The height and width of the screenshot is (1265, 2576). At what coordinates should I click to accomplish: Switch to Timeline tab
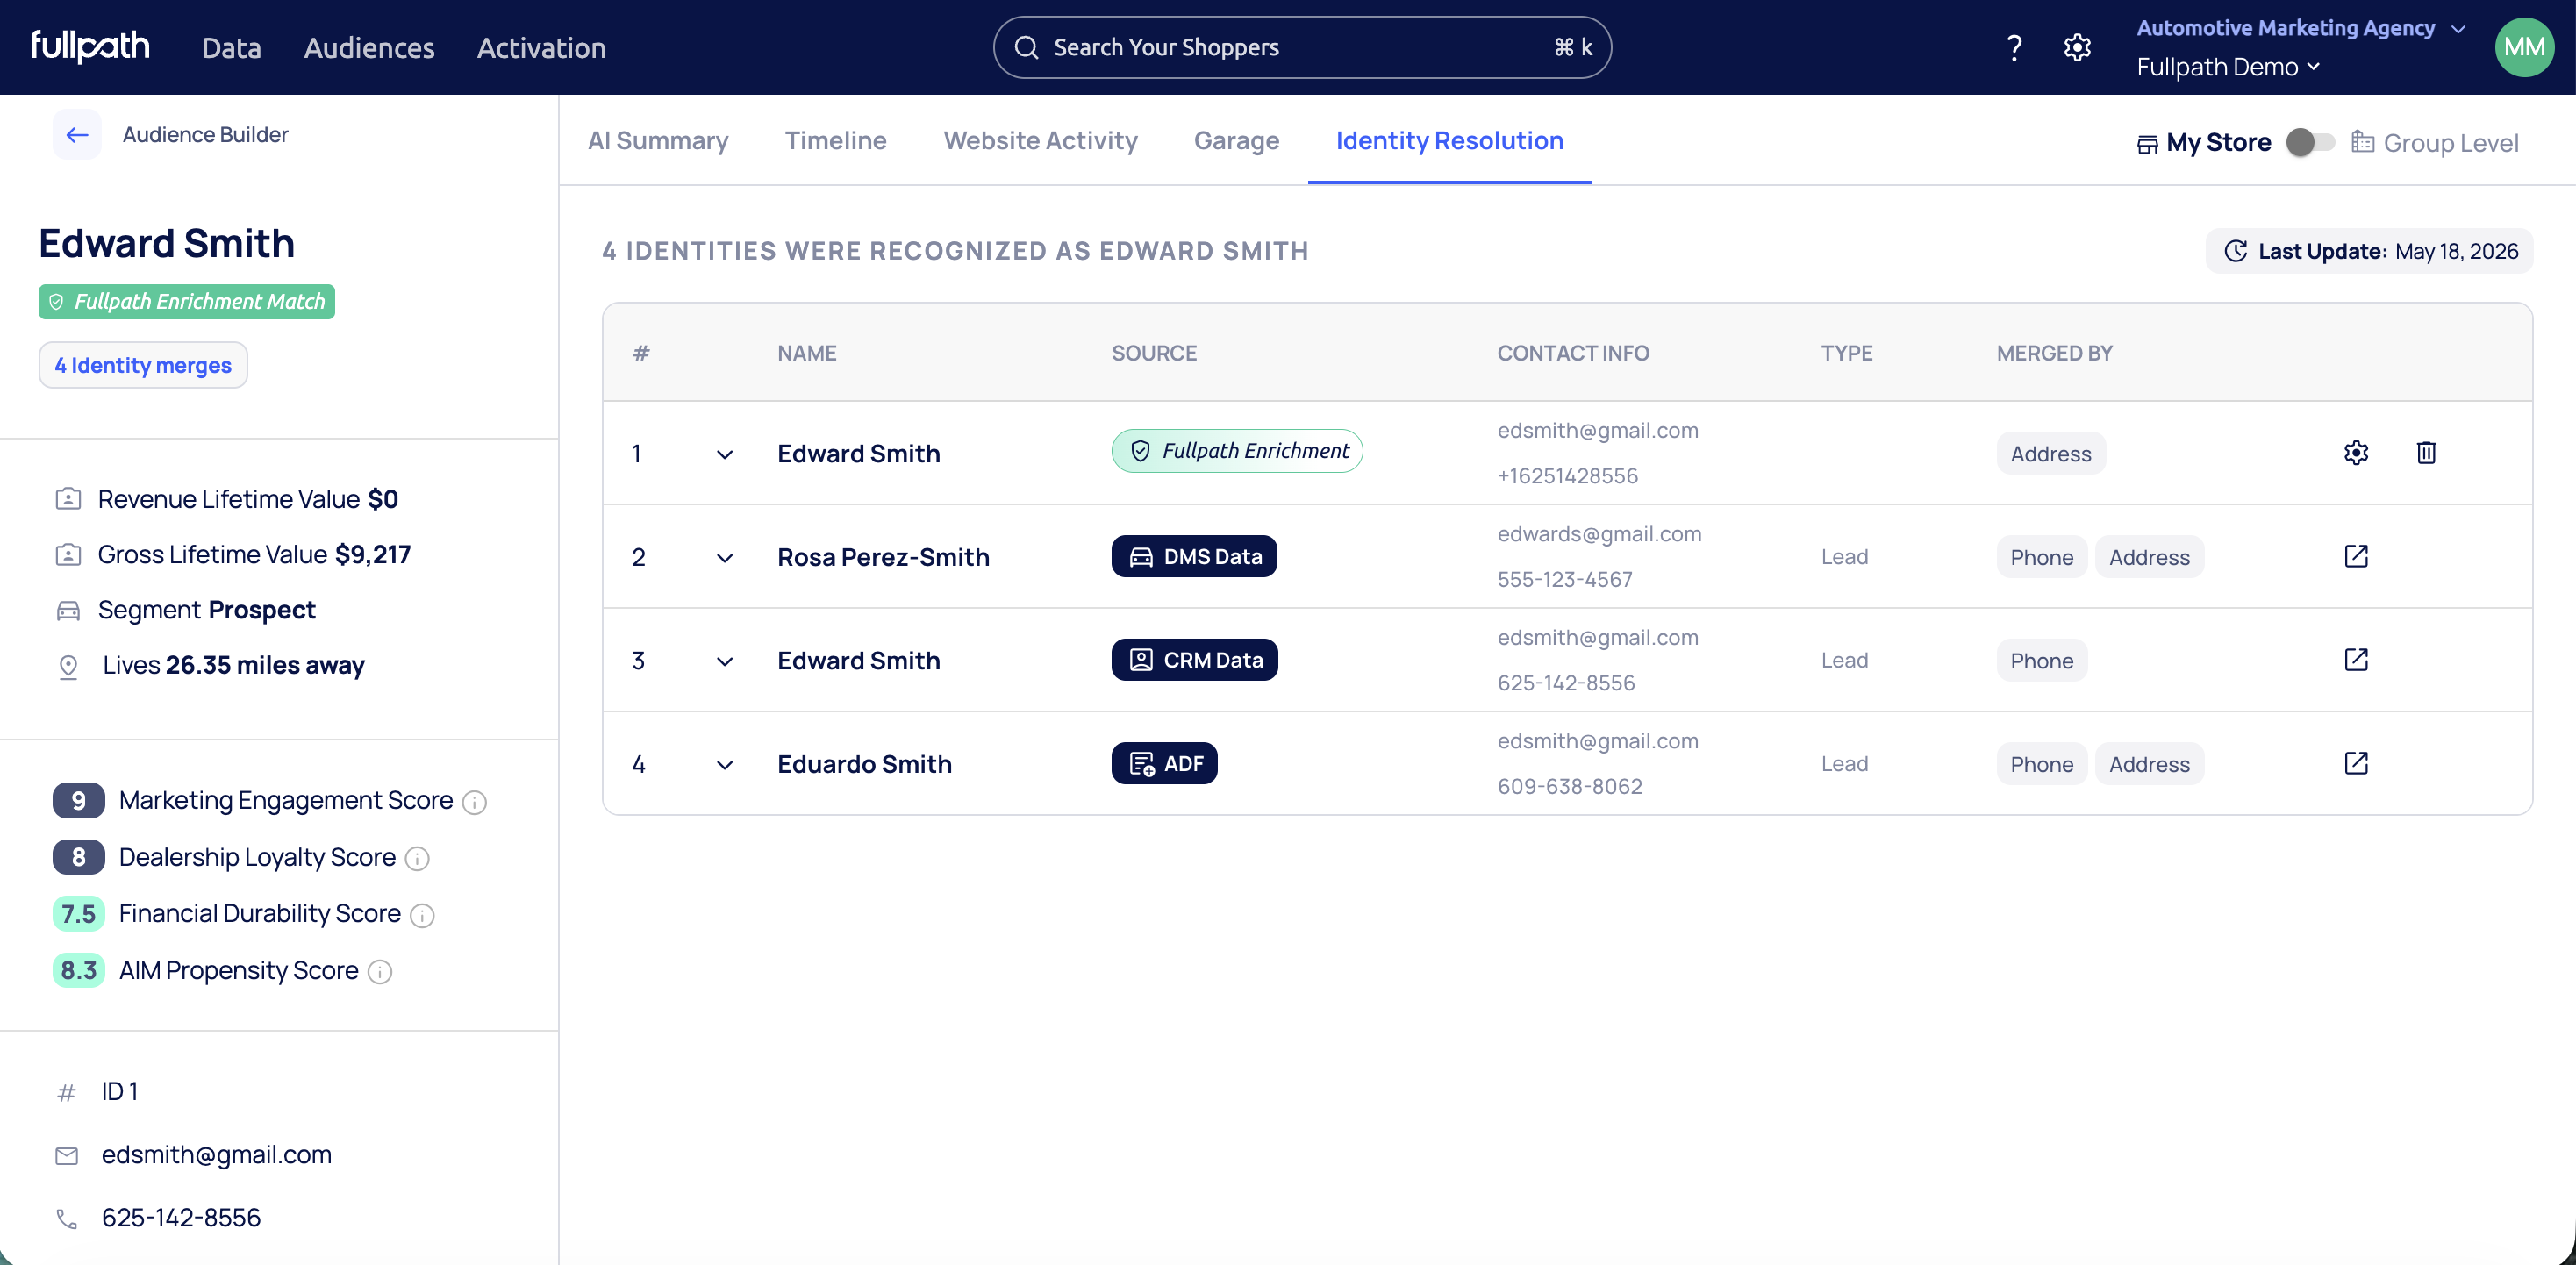point(835,141)
